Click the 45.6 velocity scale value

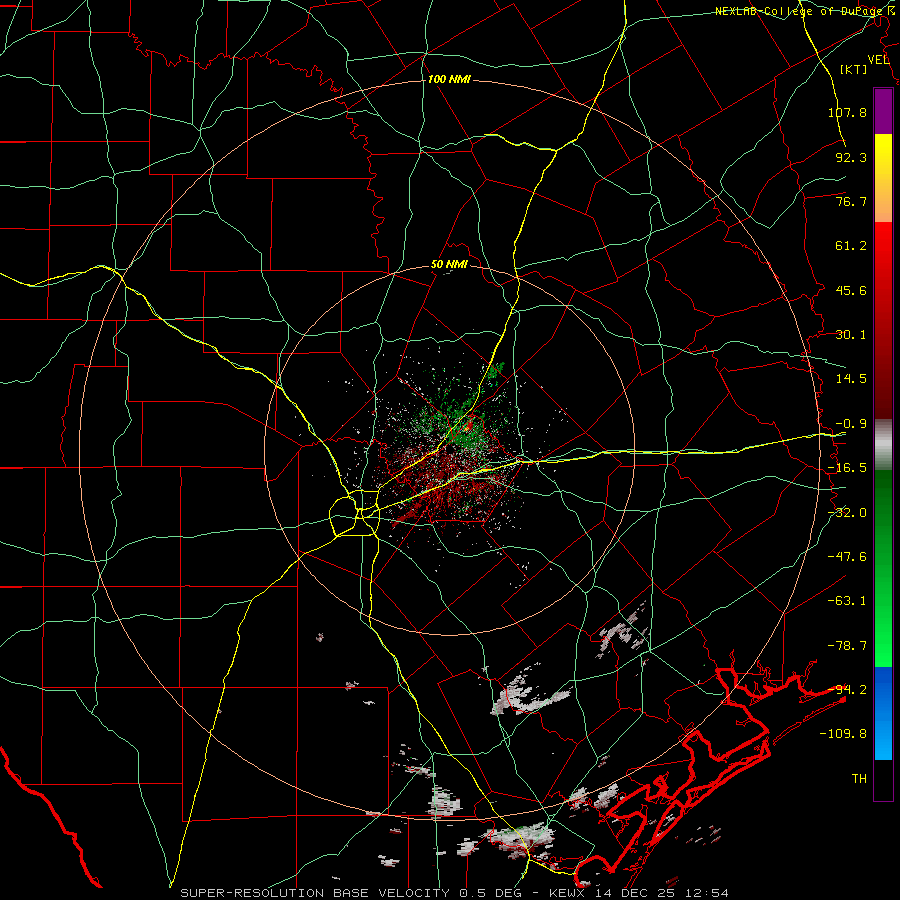point(851,290)
